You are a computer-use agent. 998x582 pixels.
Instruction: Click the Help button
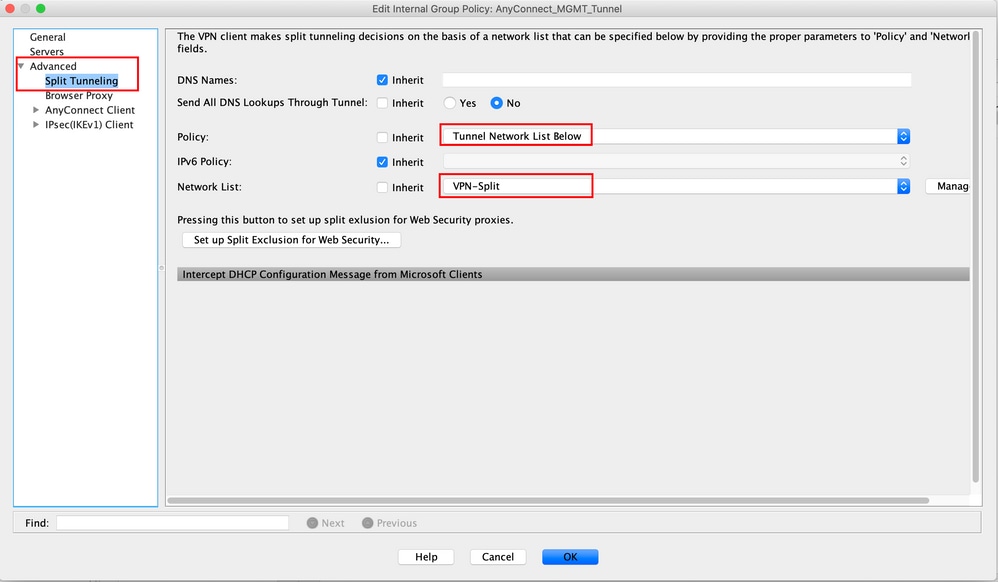[x=426, y=557]
